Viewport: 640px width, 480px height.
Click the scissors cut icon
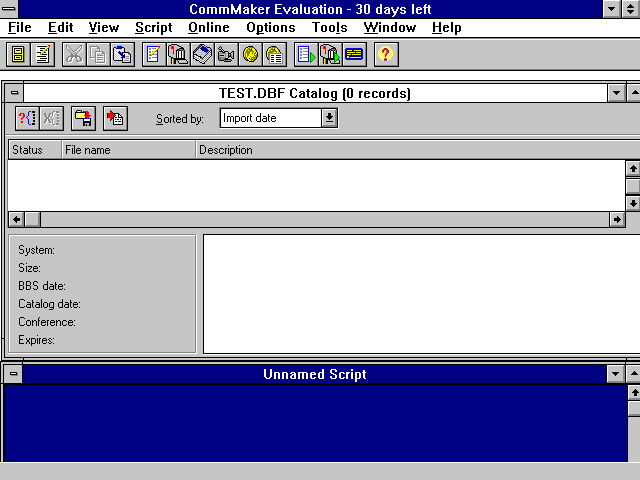[74, 54]
